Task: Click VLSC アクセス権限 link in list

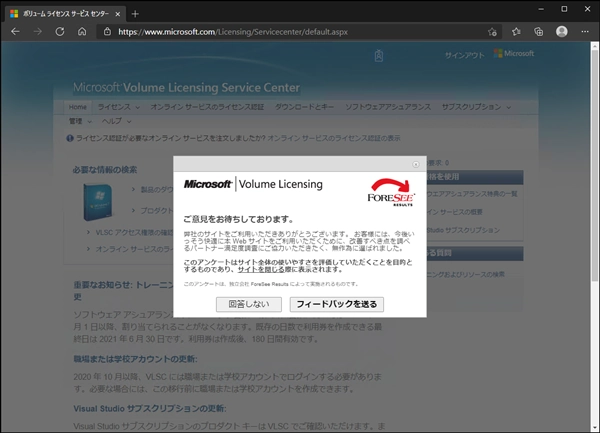Action: click(x=134, y=233)
